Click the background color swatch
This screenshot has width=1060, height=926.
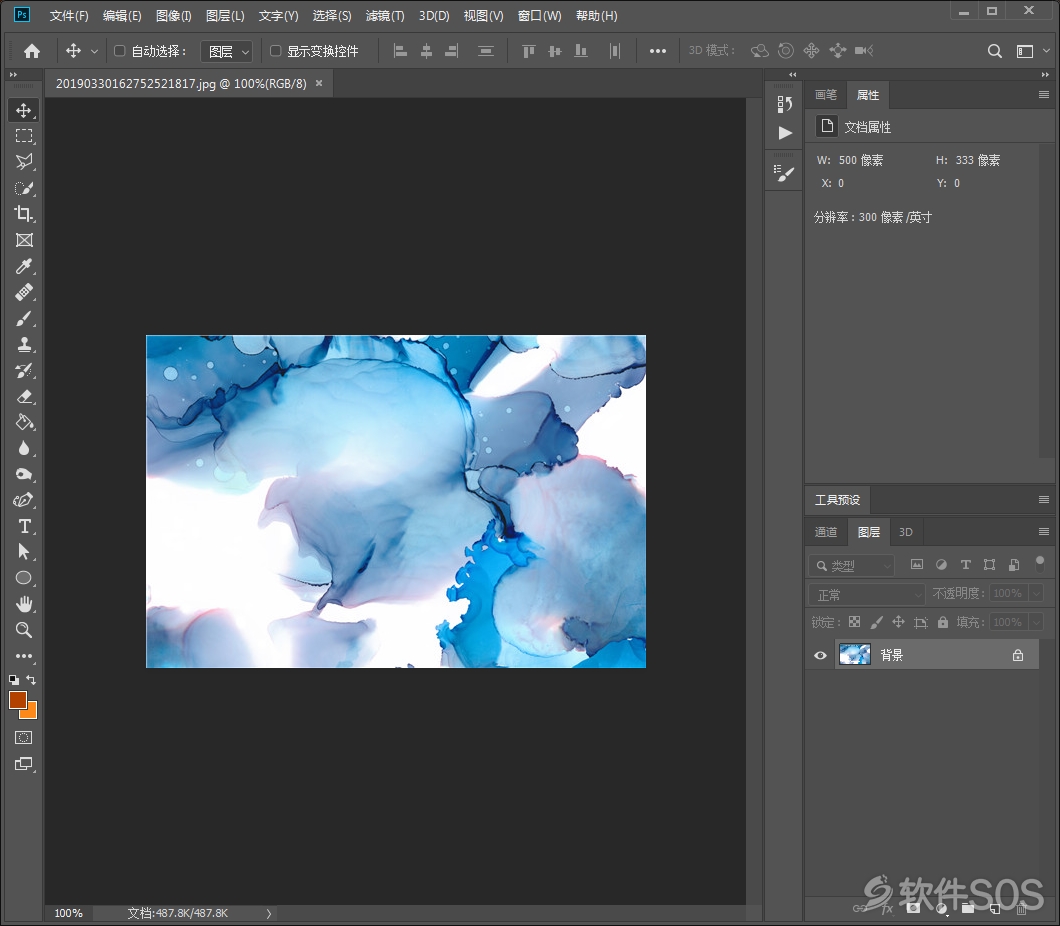coord(30,712)
